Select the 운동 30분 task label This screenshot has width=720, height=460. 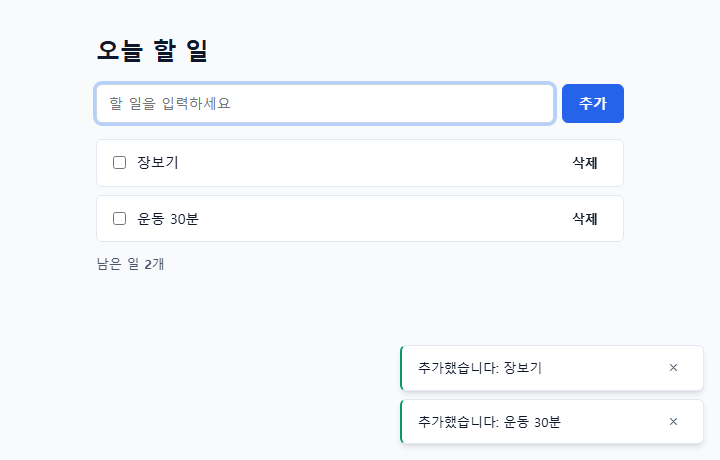click(168, 219)
